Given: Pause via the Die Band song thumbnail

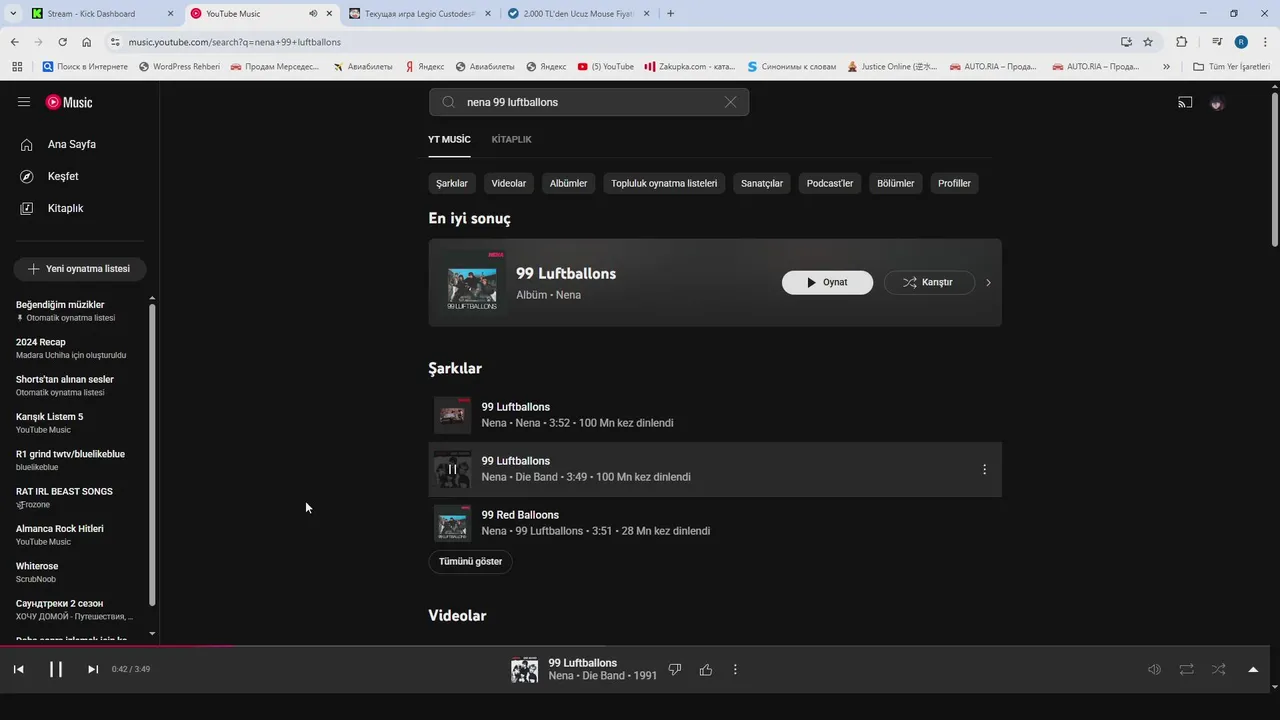Looking at the screenshot, I should [452, 469].
